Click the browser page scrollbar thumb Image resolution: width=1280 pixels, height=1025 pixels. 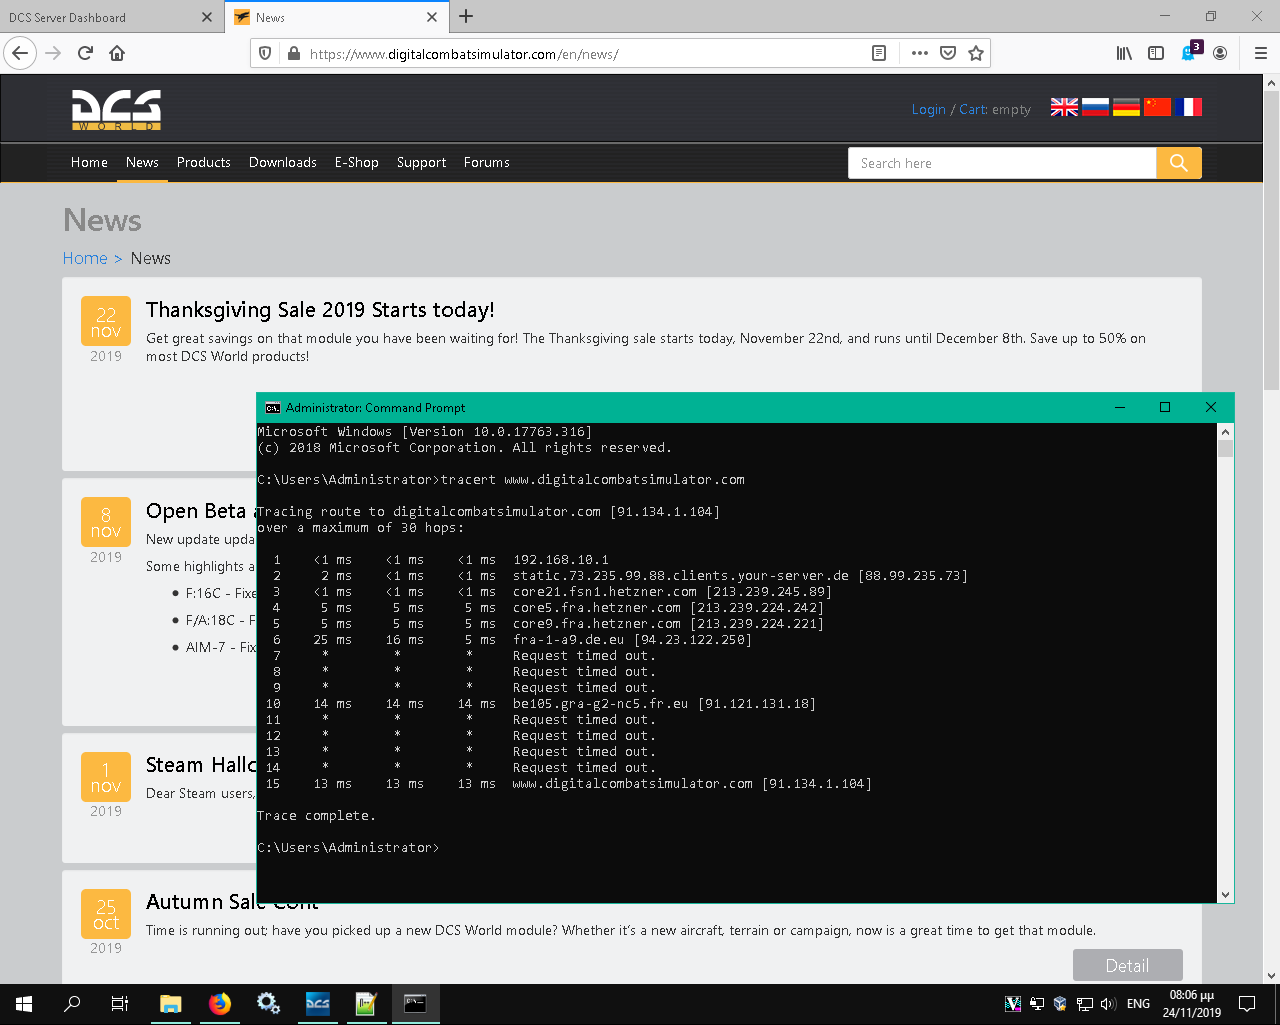[x=1272, y=240]
